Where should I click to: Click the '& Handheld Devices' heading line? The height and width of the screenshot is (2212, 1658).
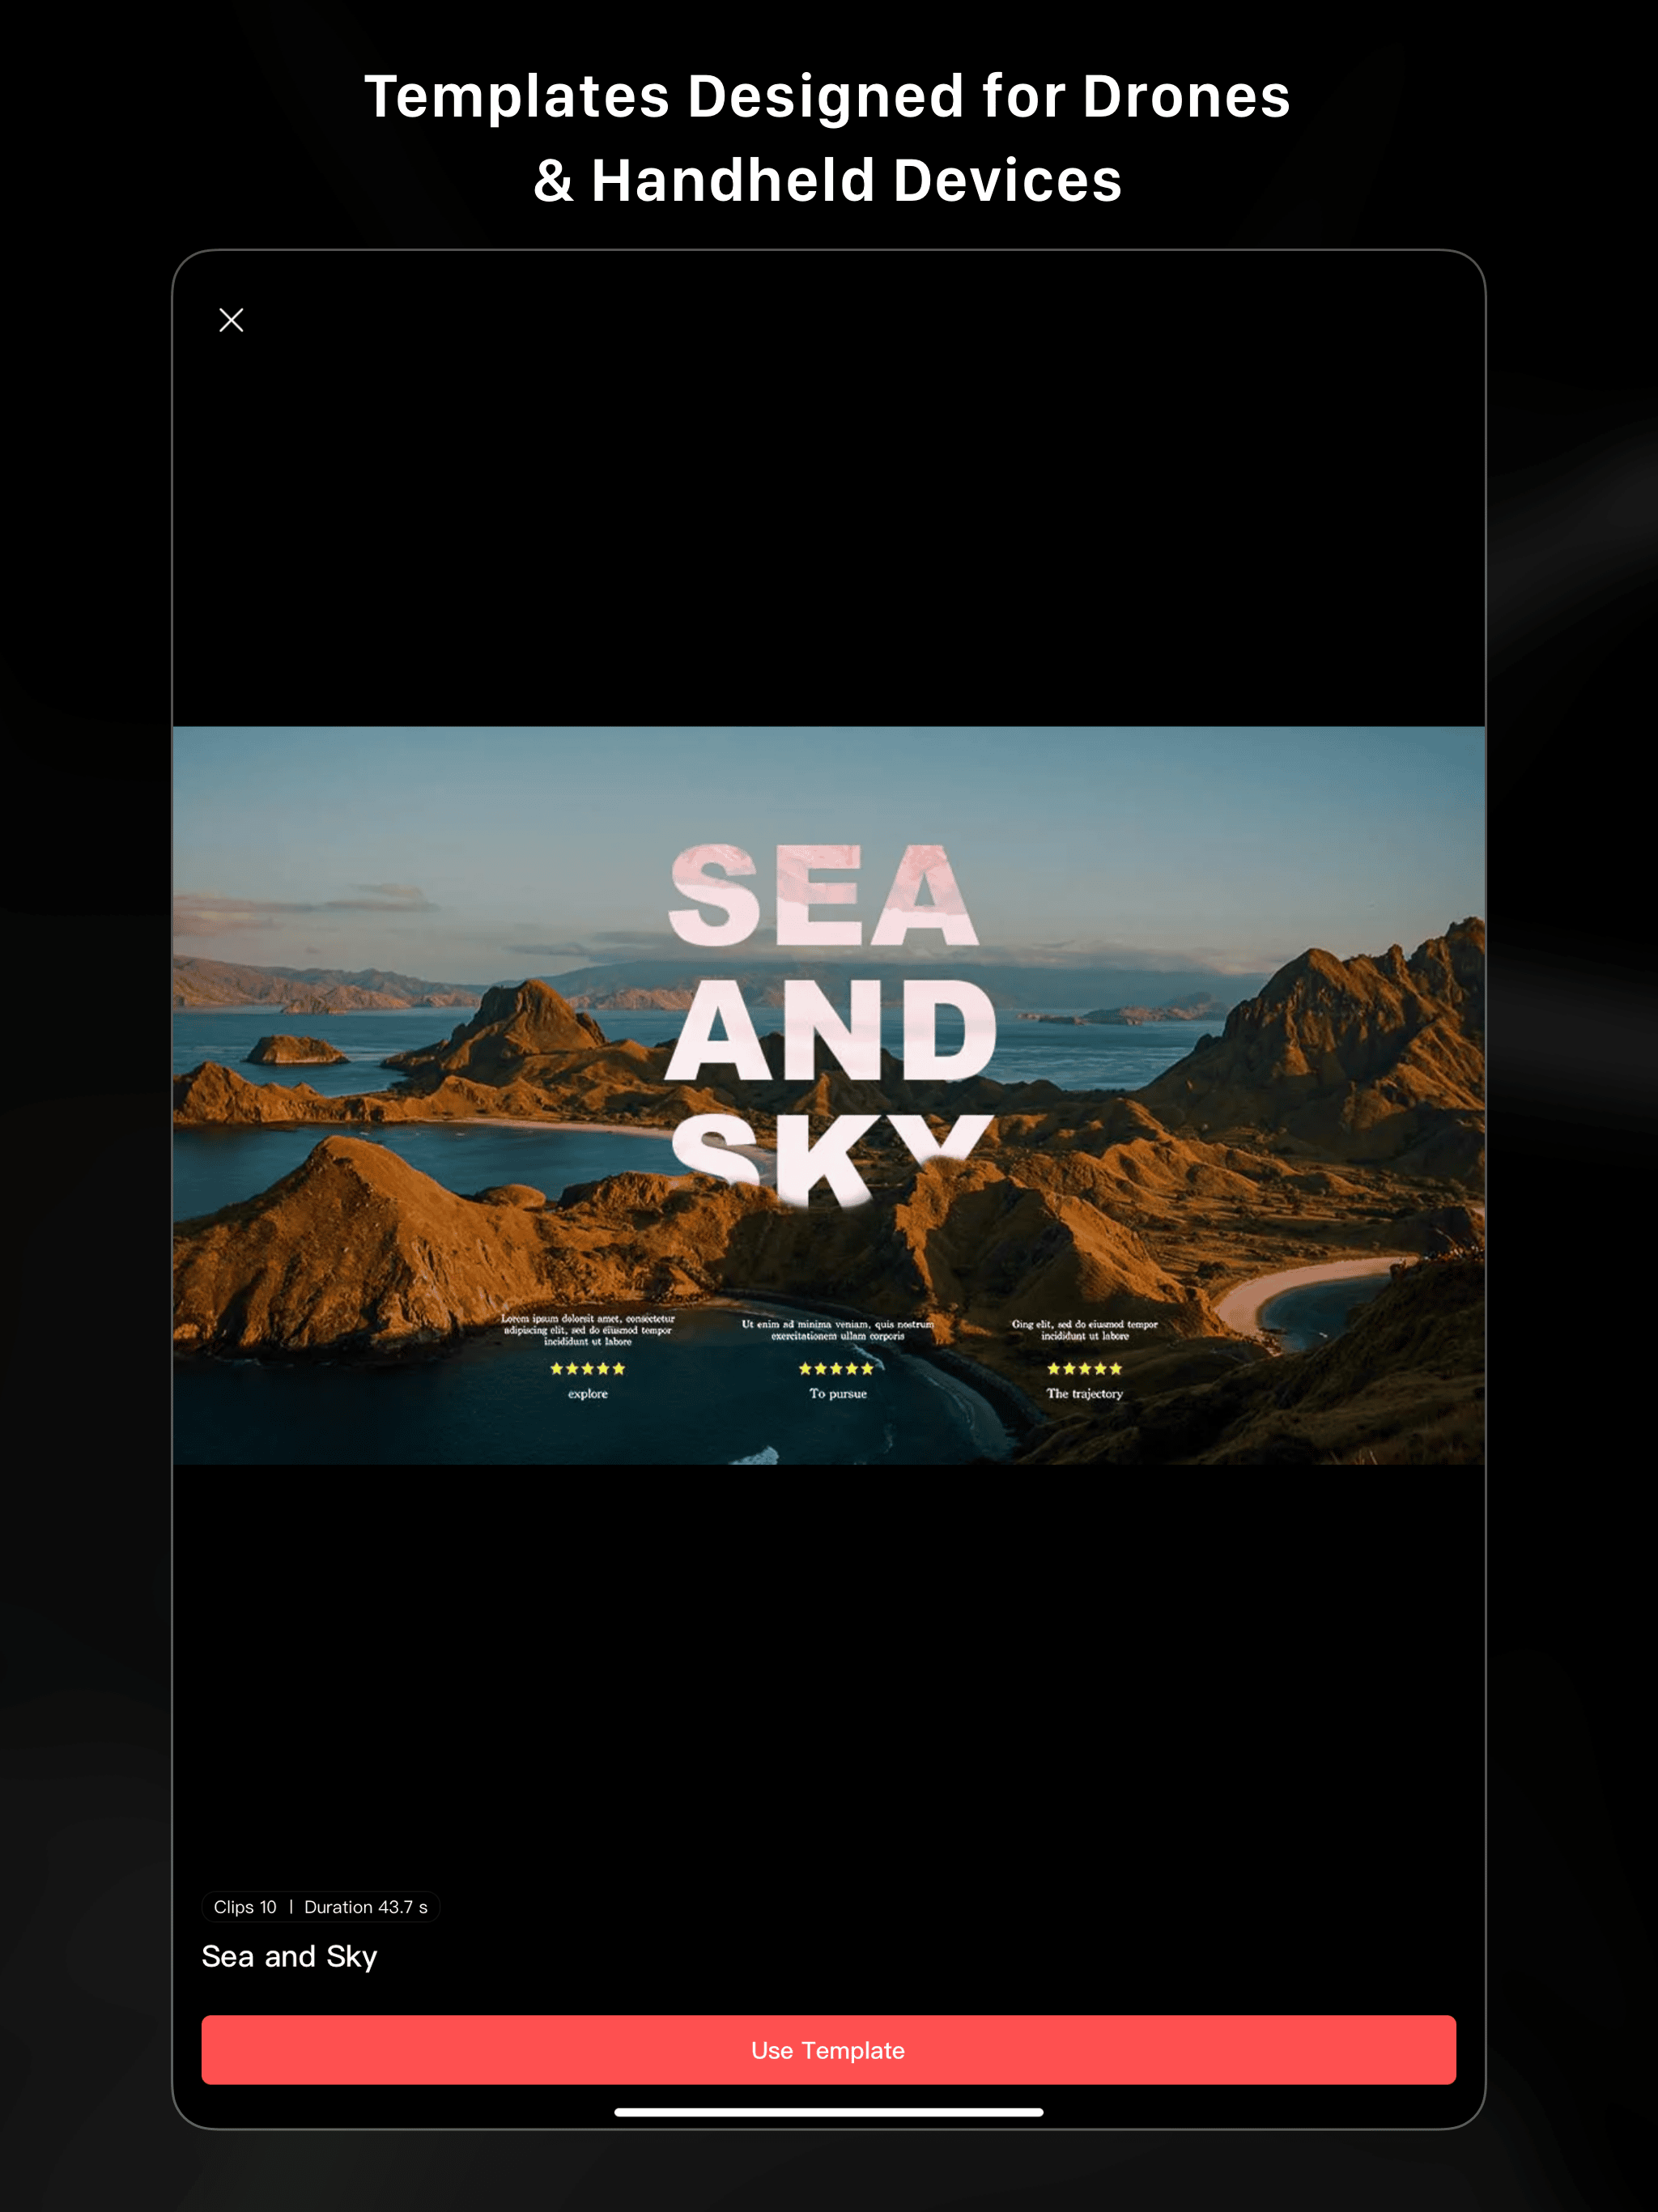pos(828,181)
